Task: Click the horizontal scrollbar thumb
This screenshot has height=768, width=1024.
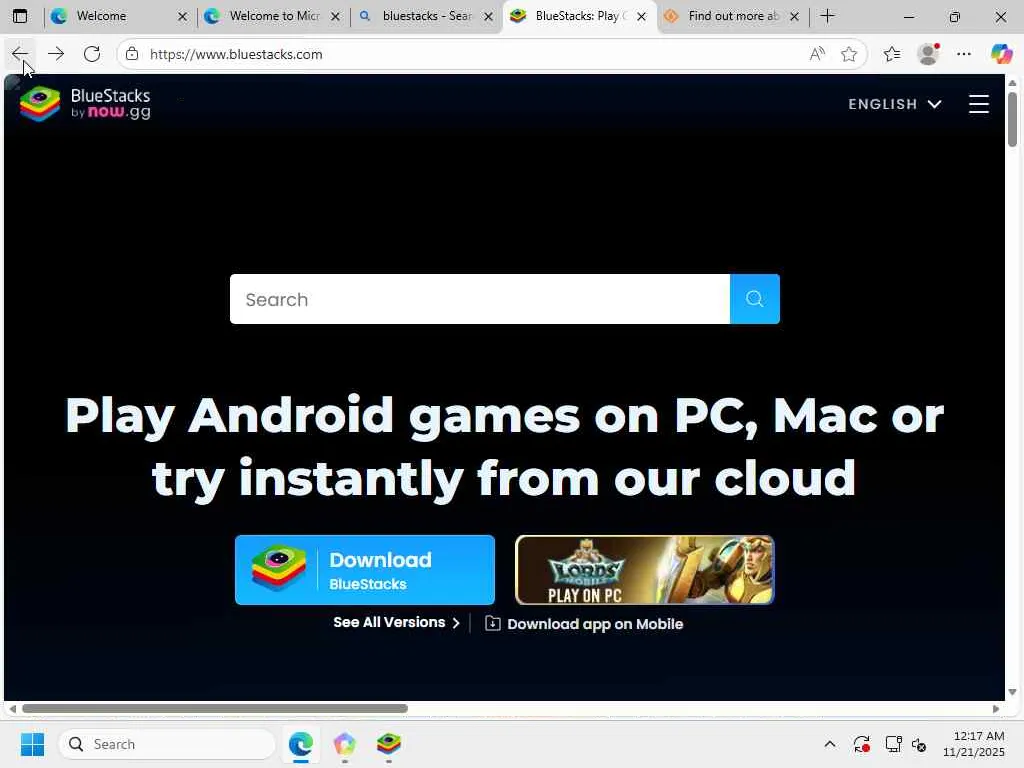Action: click(215, 709)
